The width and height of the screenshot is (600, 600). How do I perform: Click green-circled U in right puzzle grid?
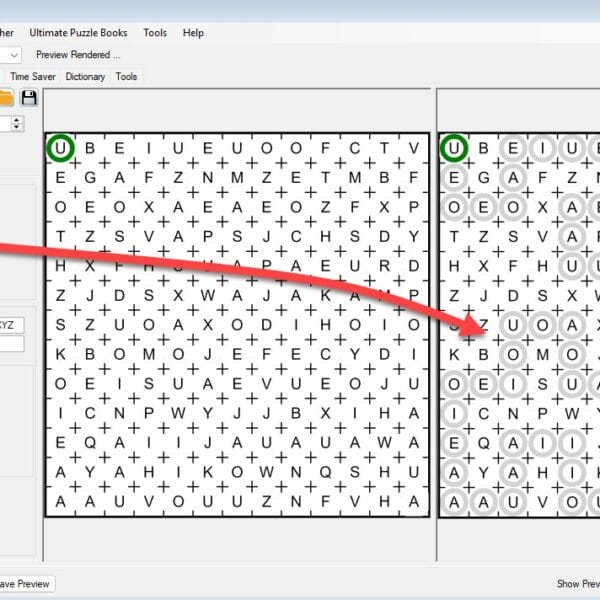(454, 149)
